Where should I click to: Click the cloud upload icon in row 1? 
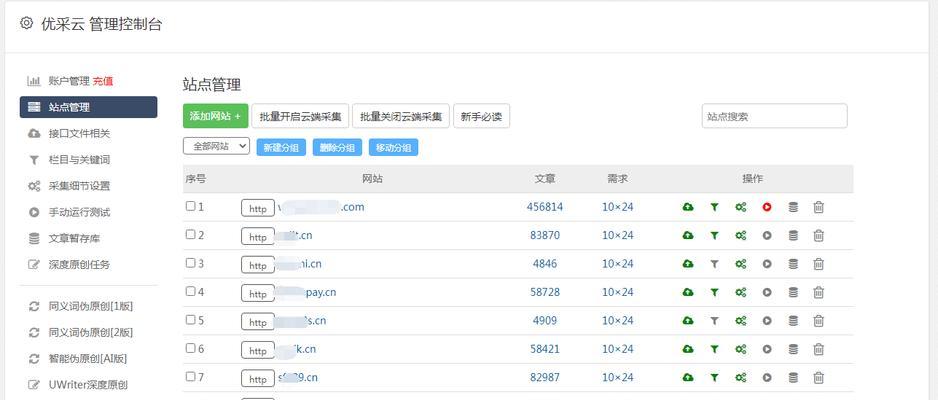[688, 207]
